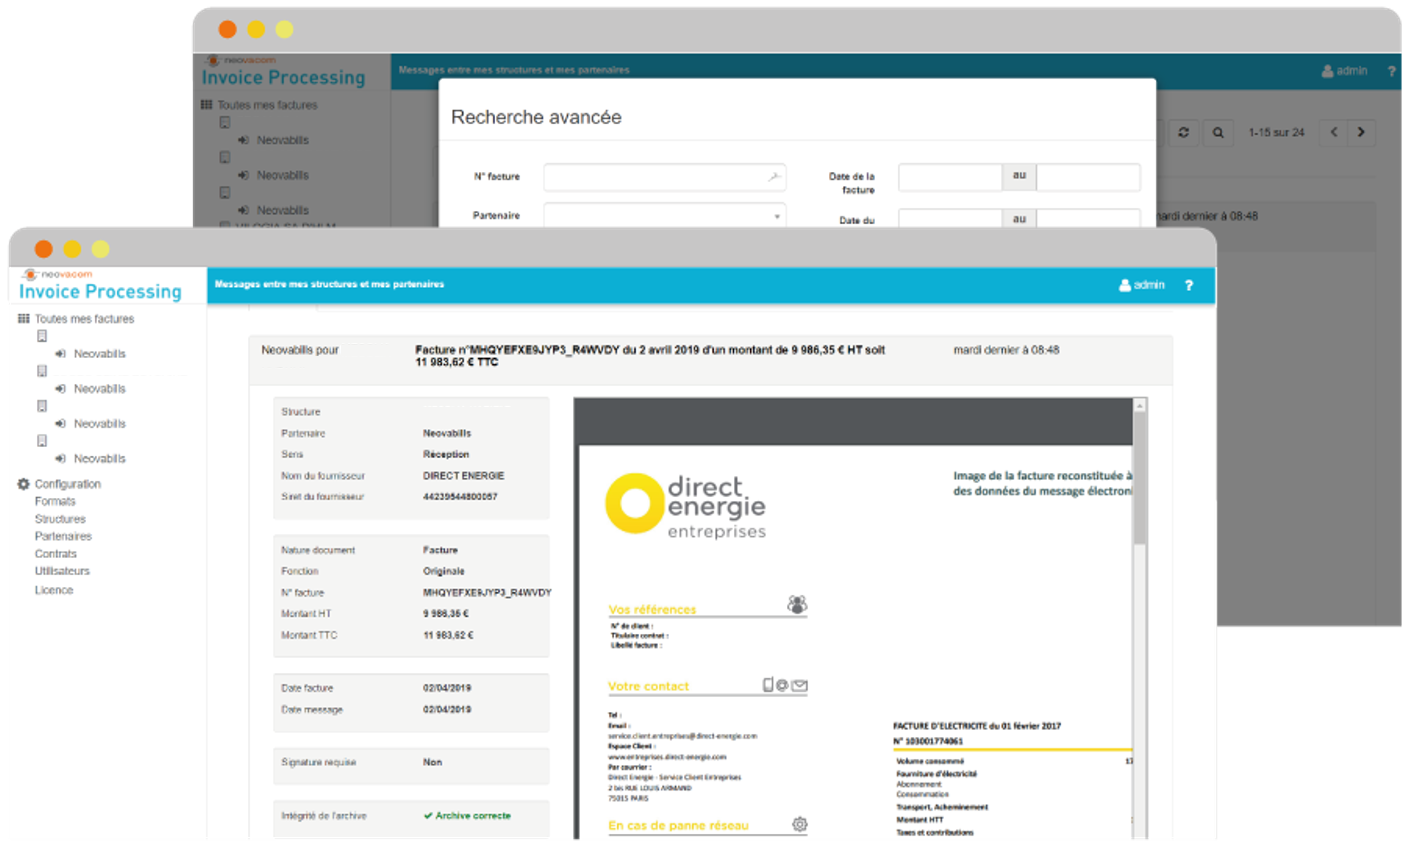Click the refresh button in the back window toolbar
The image size is (1408, 861).
point(1184,132)
